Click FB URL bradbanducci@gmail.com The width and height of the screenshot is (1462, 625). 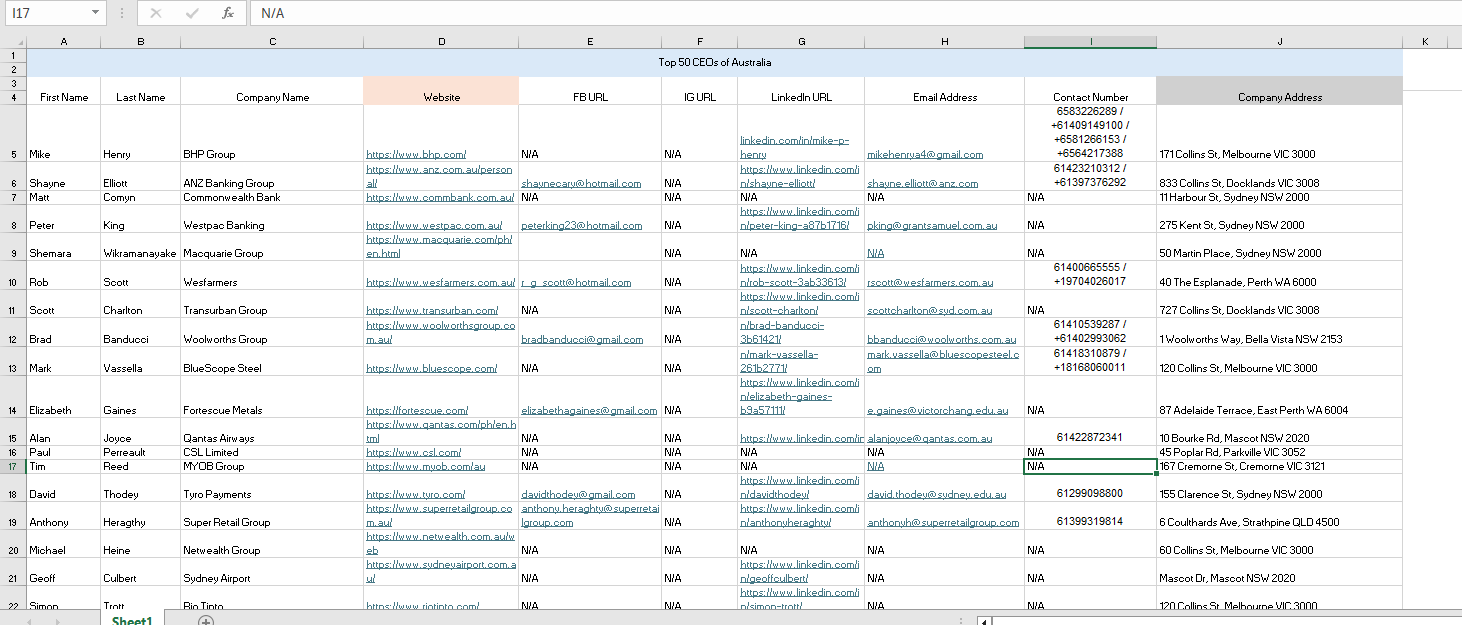point(582,340)
